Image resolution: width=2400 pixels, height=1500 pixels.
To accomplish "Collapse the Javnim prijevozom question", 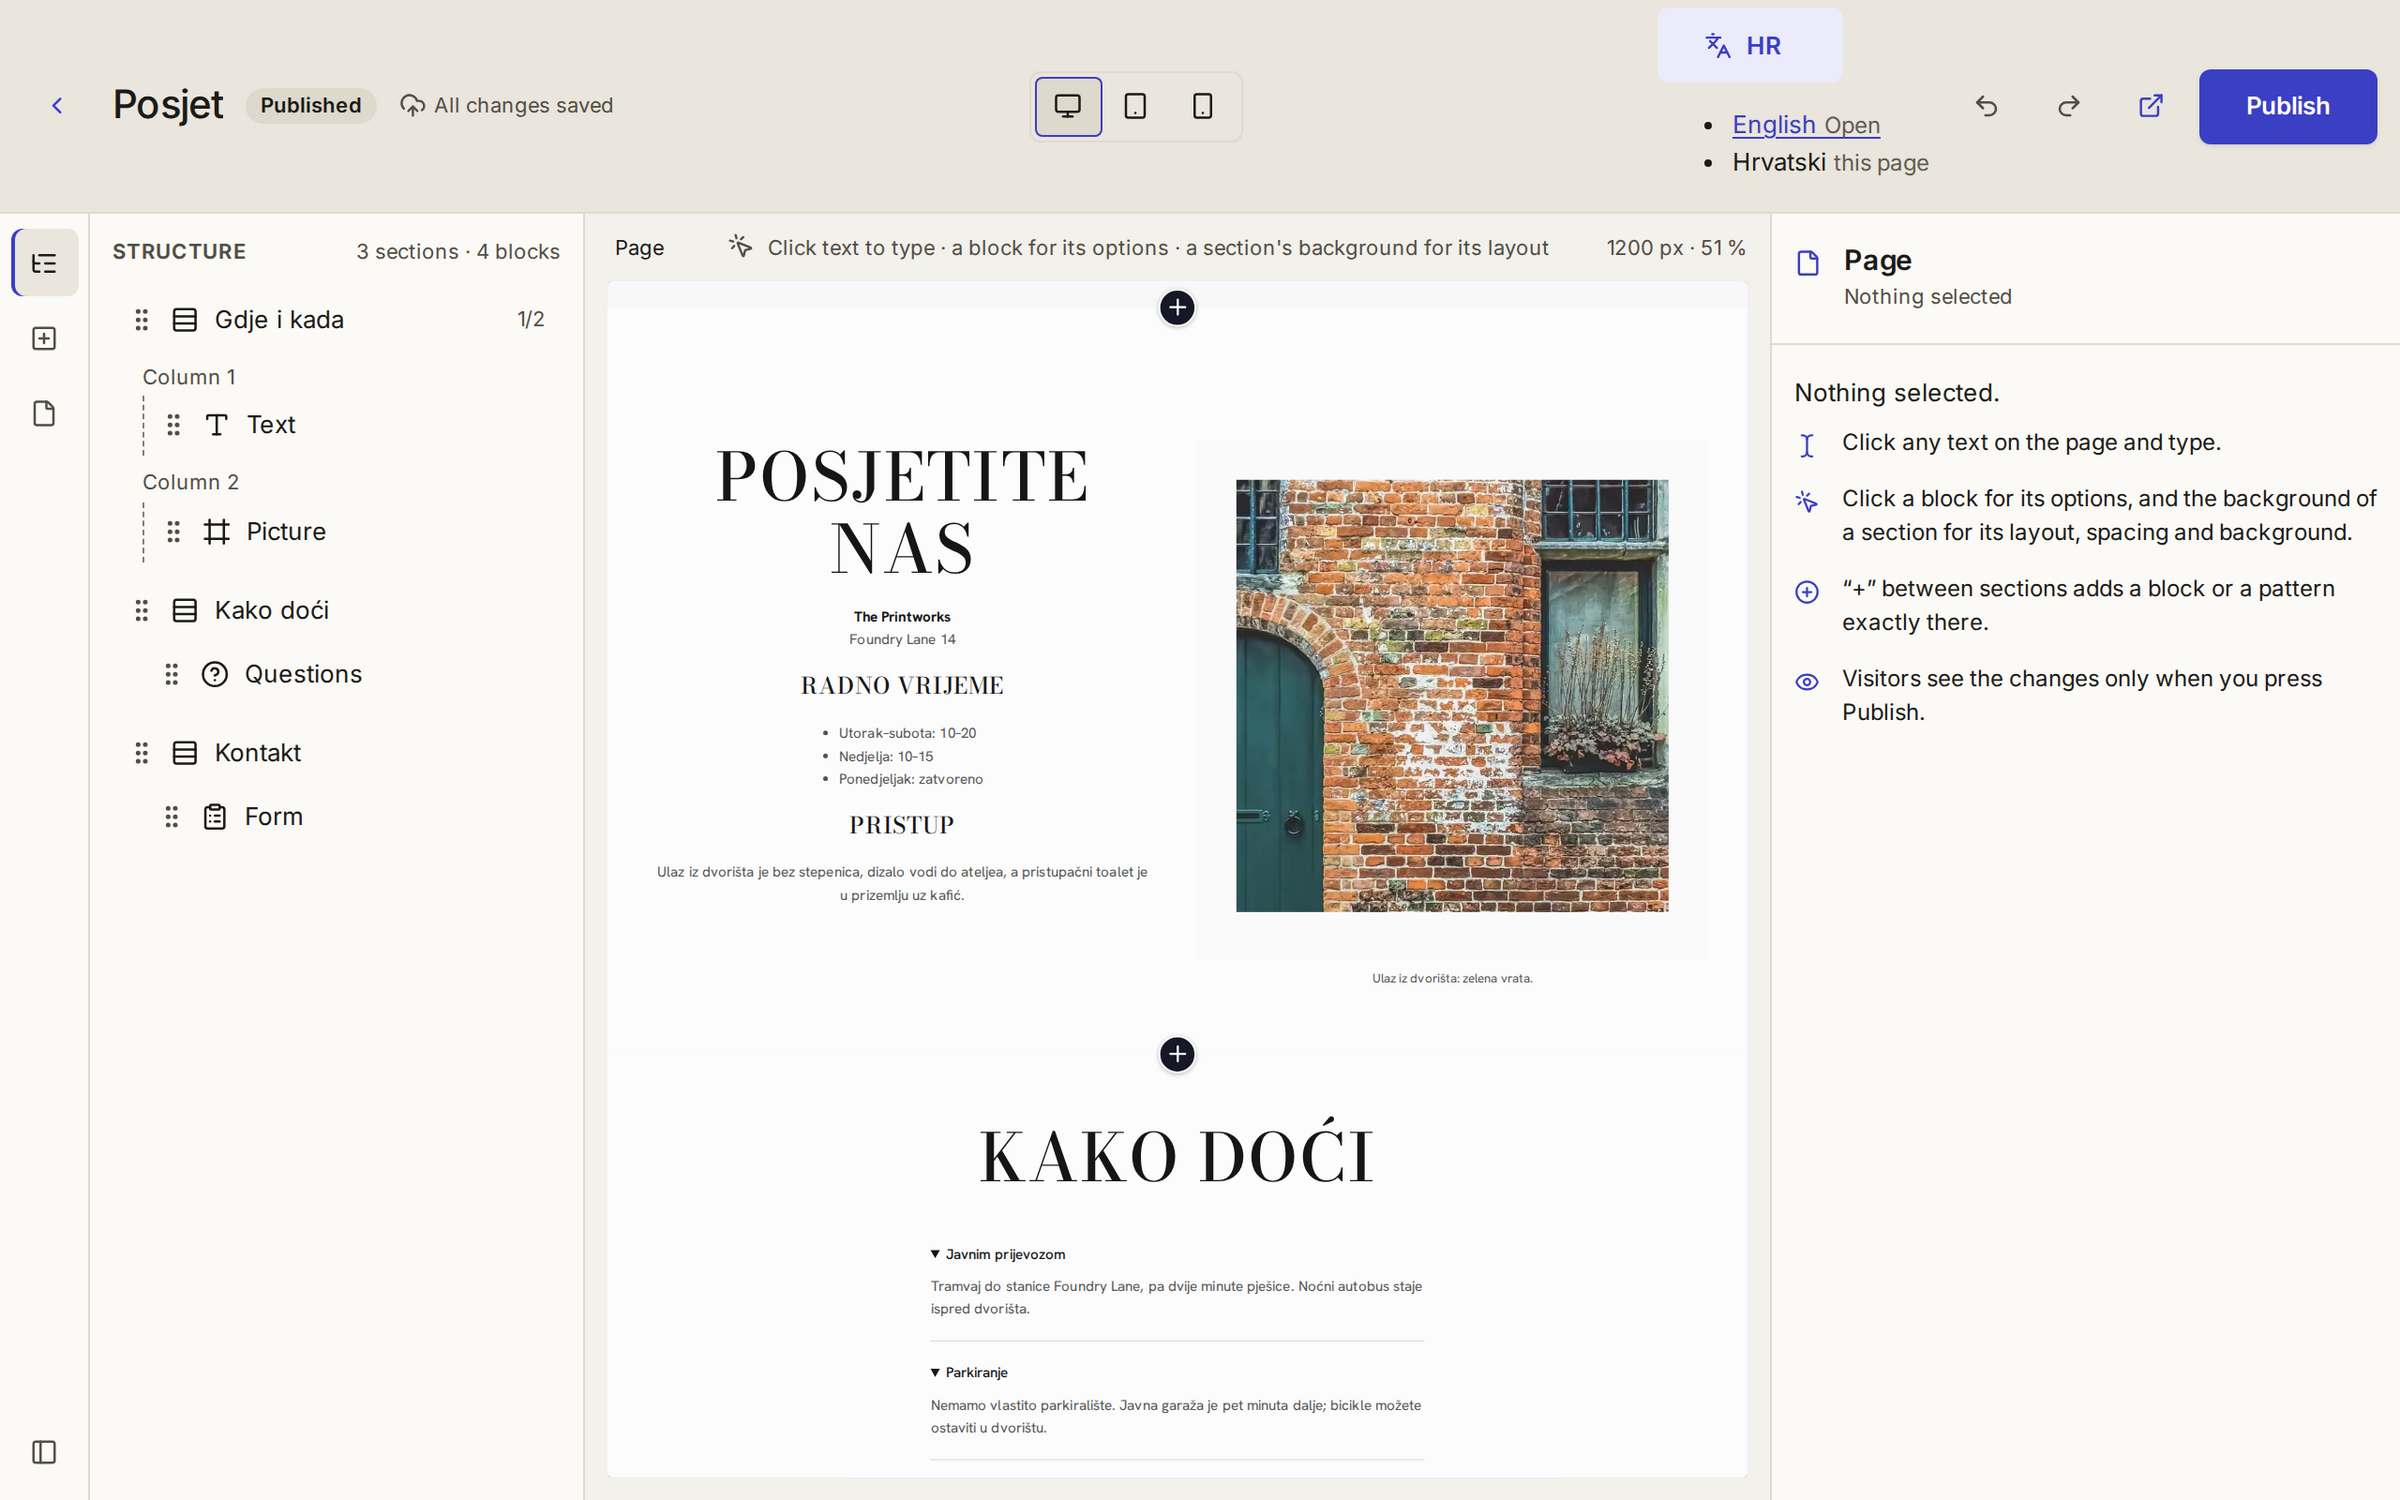I will point(998,1254).
